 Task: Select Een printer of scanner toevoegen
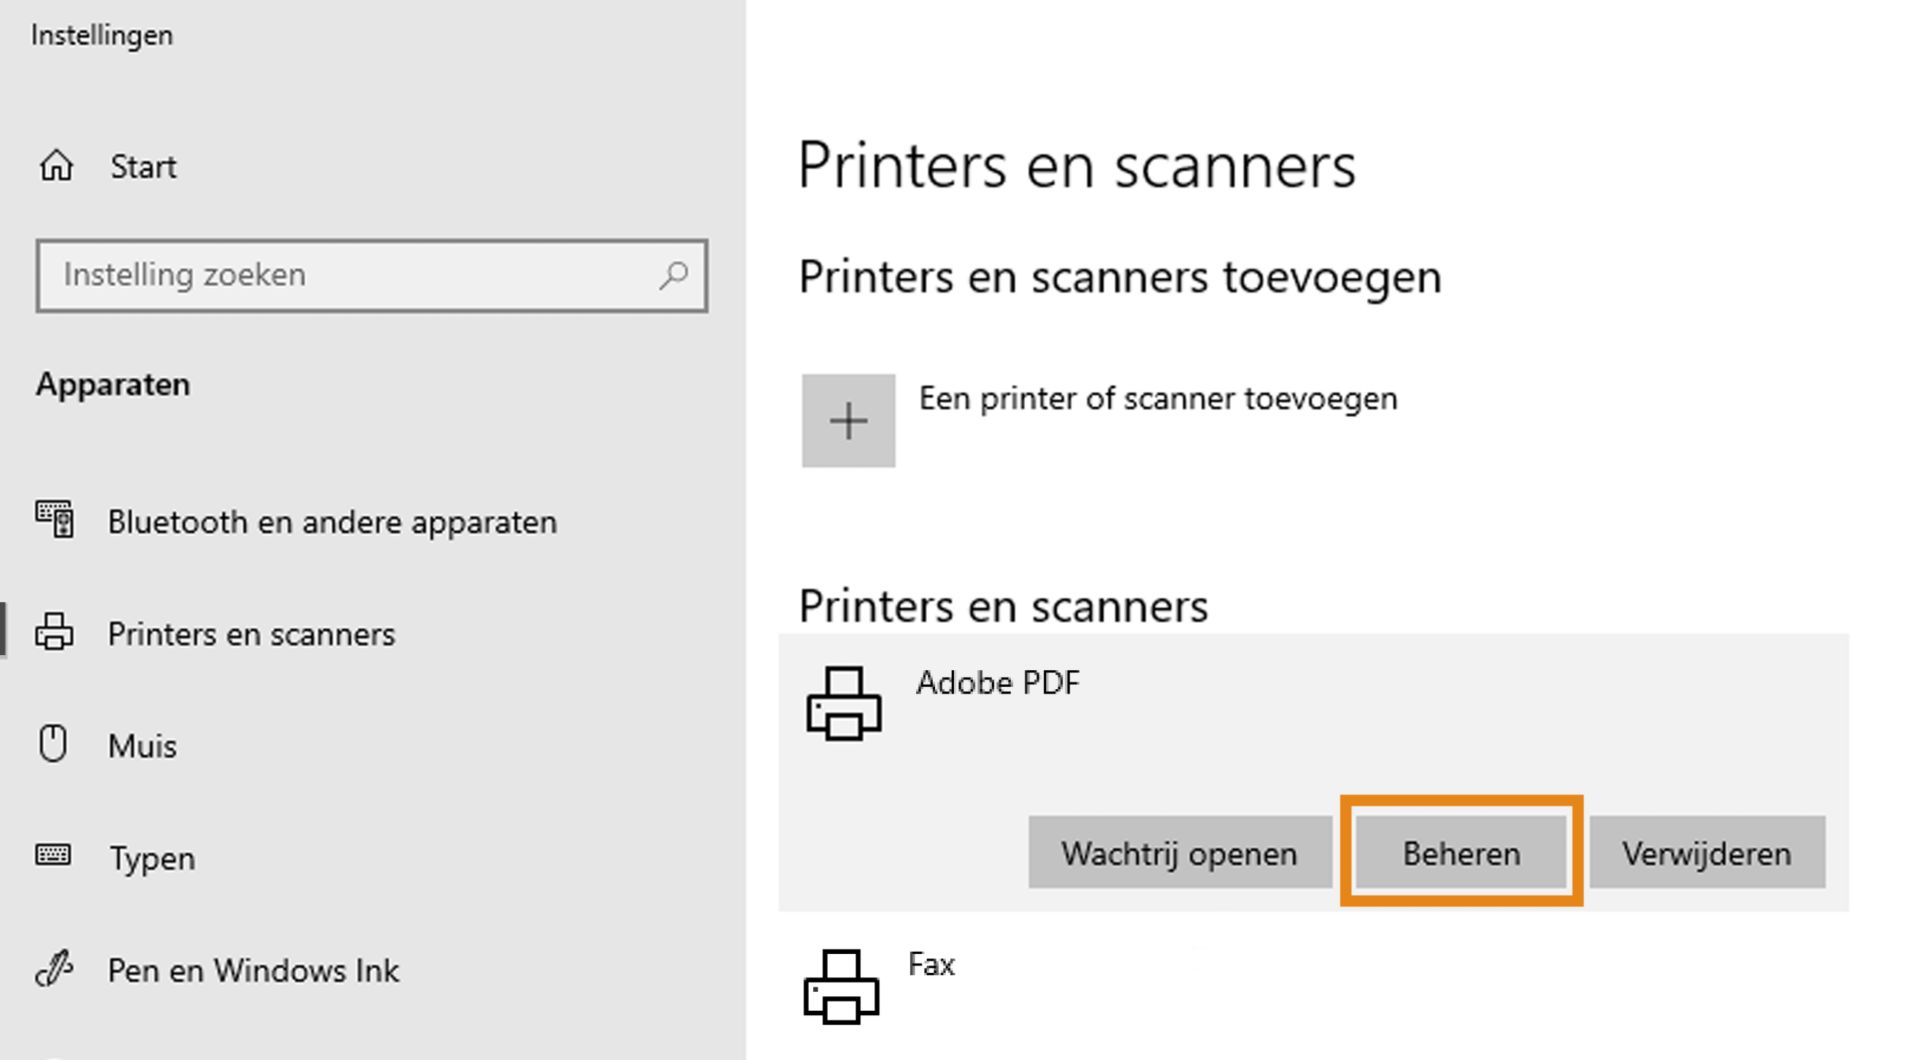coord(1158,398)
